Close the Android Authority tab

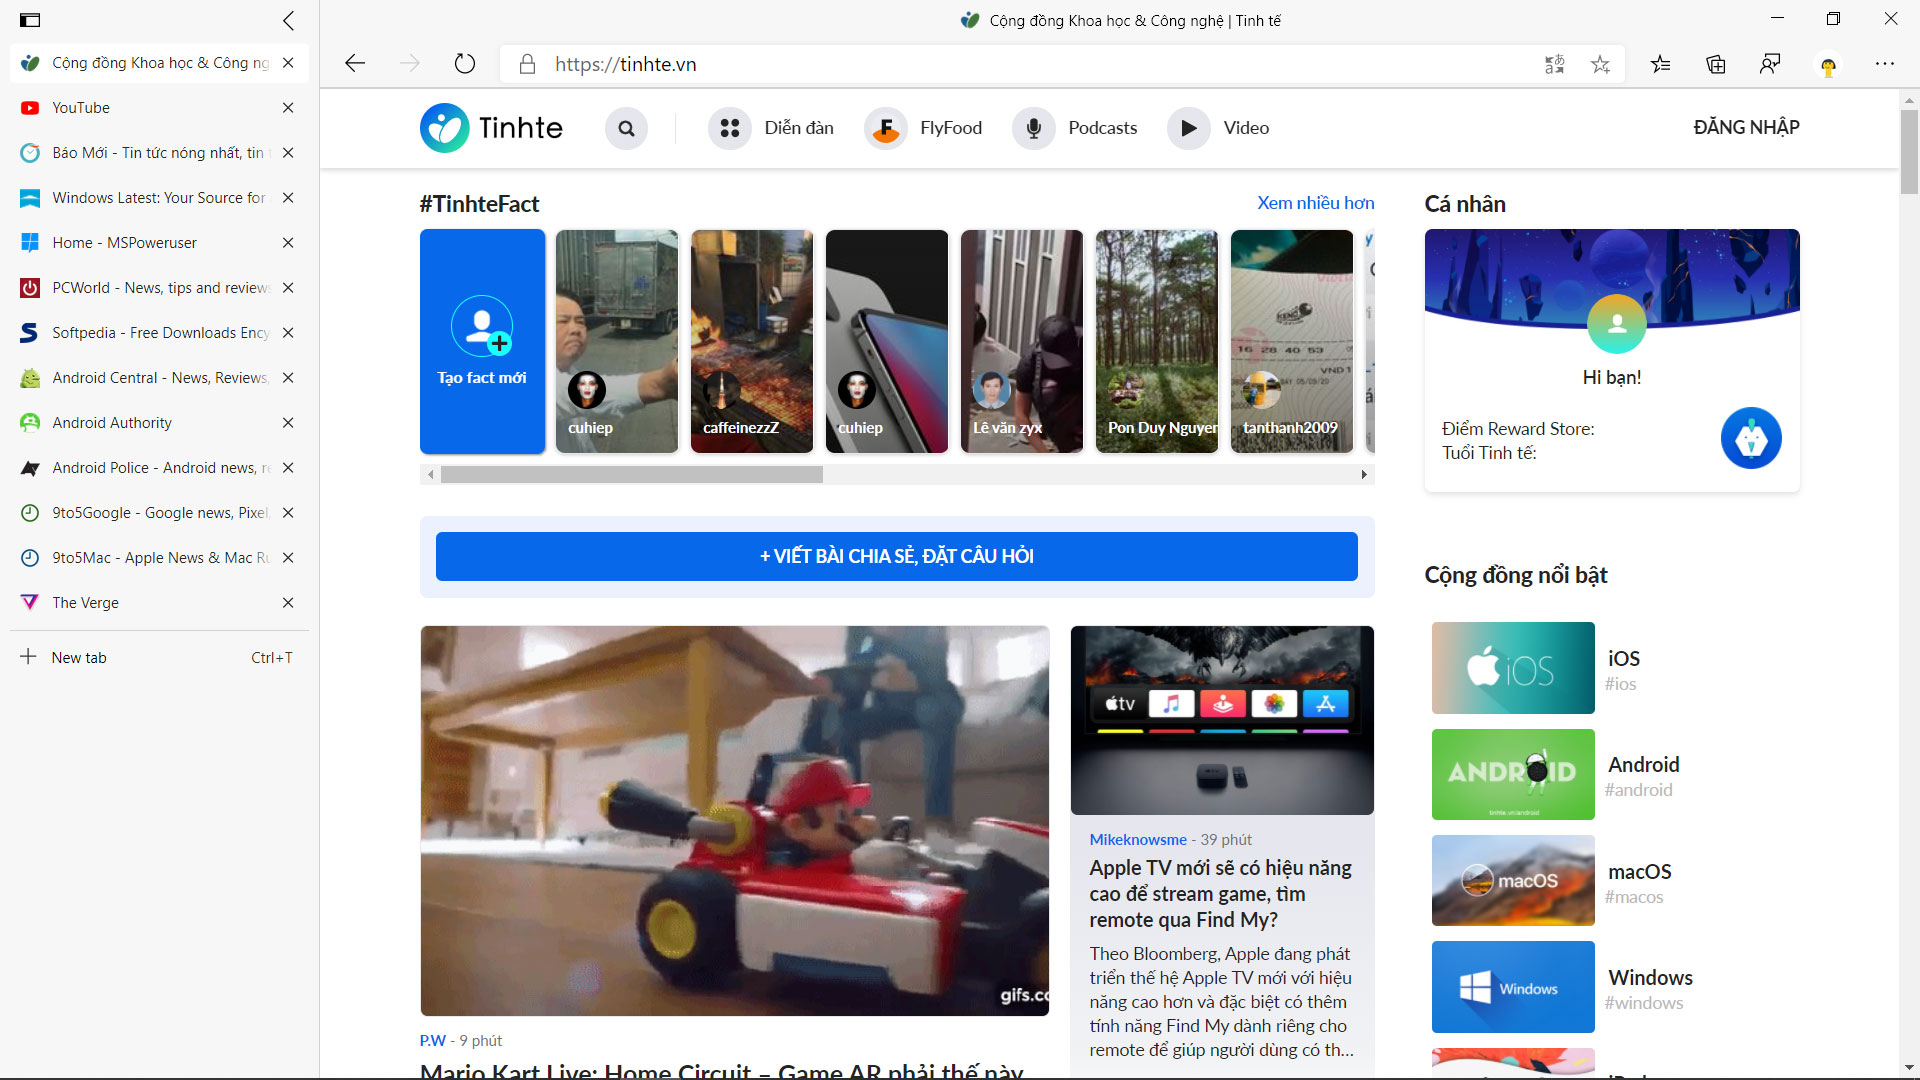pos(288,423)
